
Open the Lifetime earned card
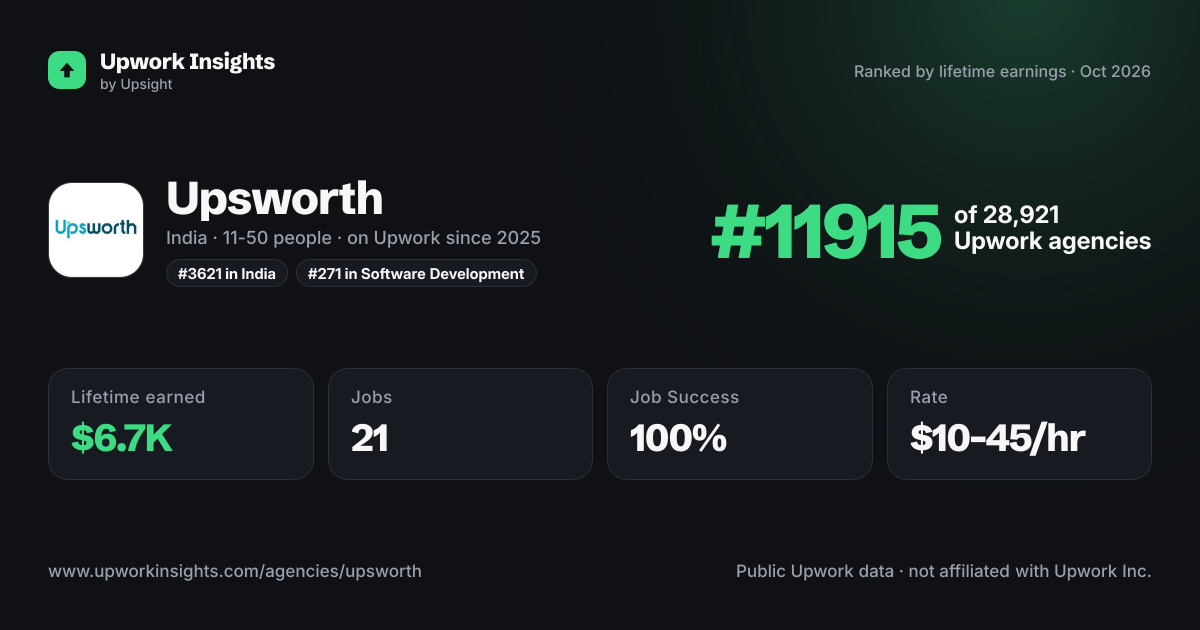click(x=181, y=424)
